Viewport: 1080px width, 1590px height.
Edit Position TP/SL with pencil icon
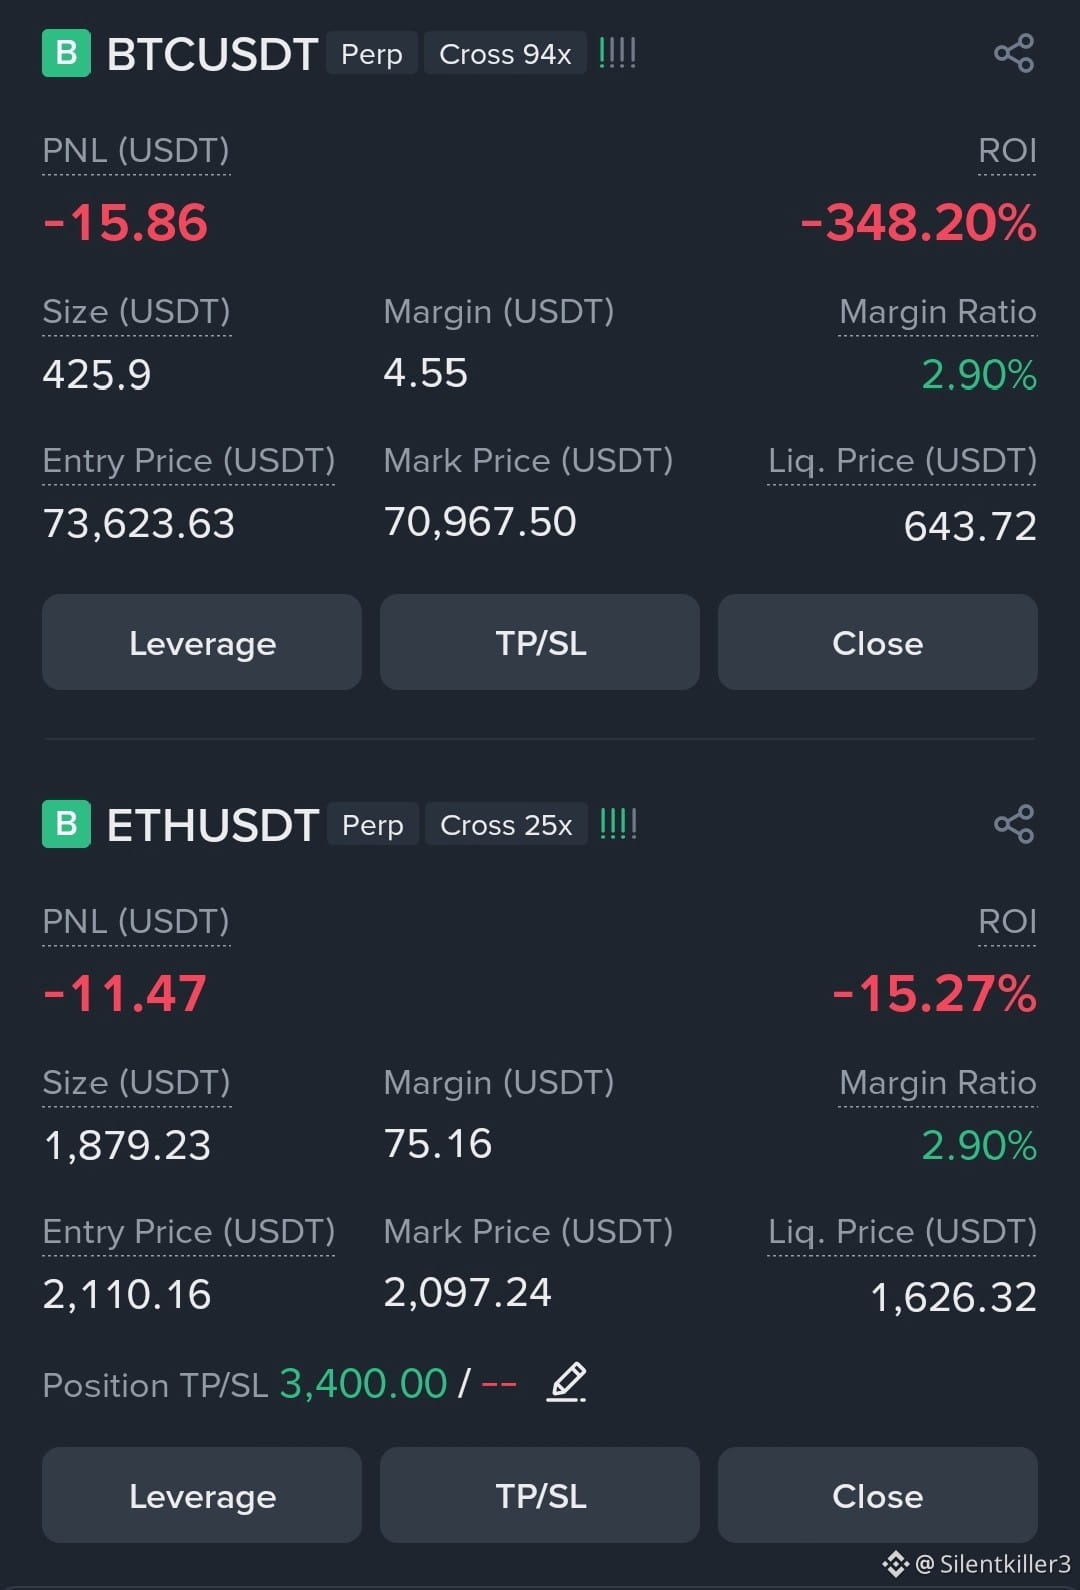pos(567,1383)
